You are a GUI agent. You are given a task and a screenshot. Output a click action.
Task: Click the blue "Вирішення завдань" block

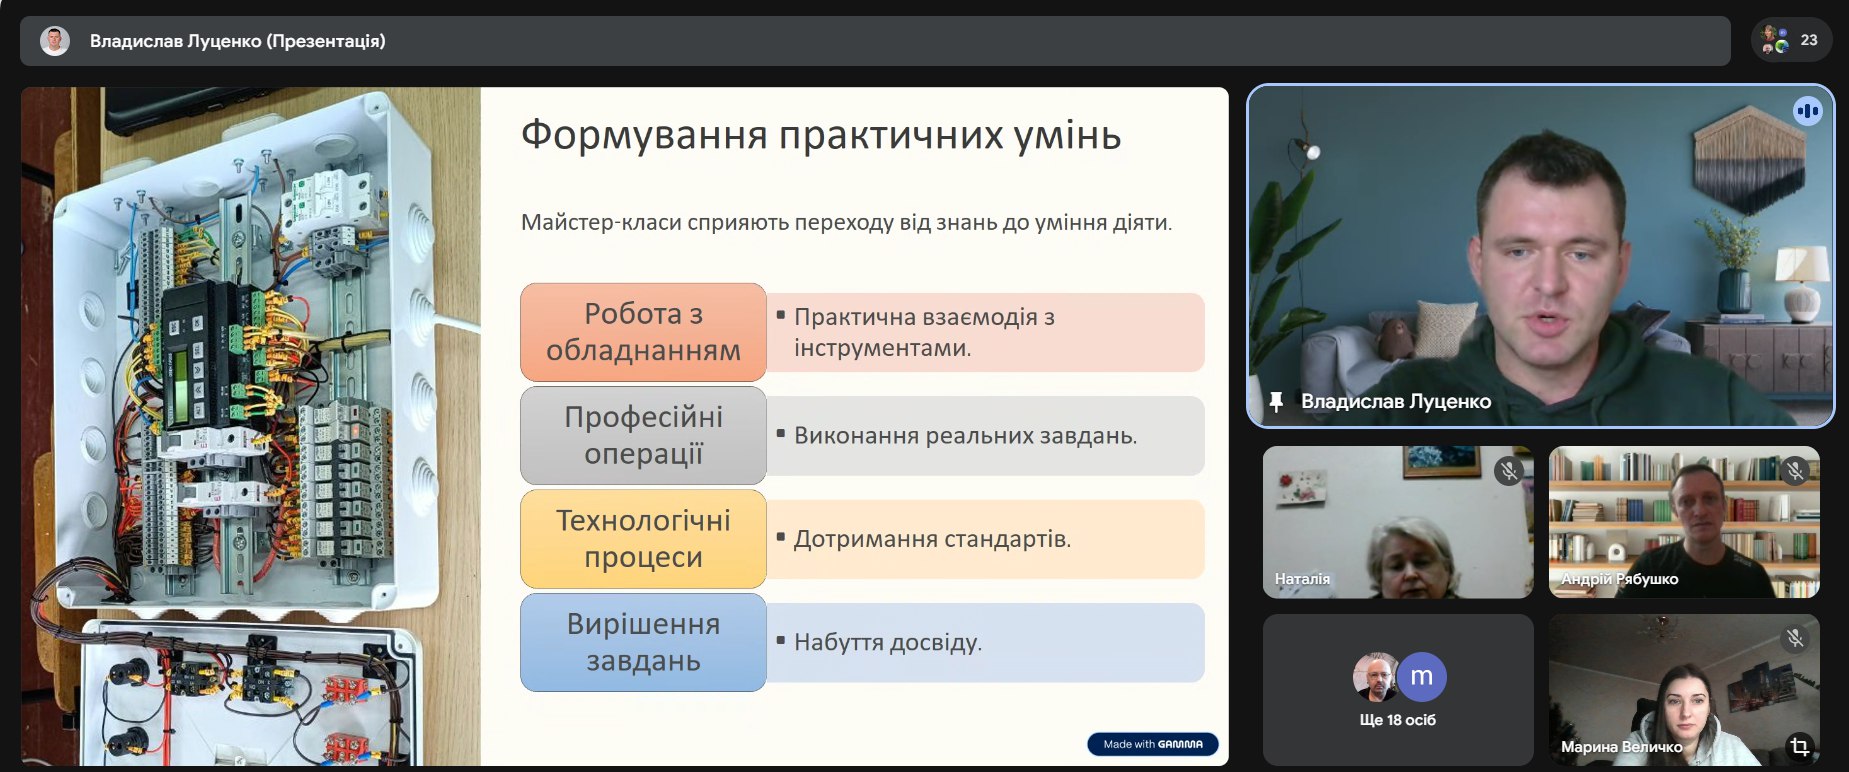643,642
